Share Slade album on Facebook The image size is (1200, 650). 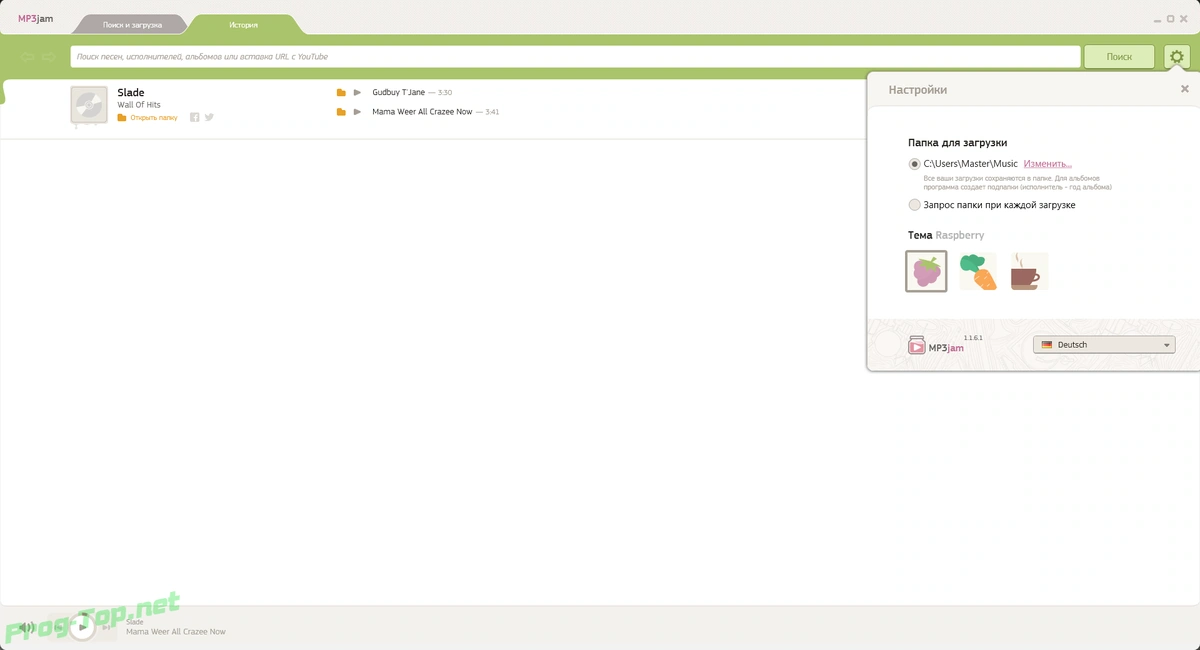click(195, 117)
